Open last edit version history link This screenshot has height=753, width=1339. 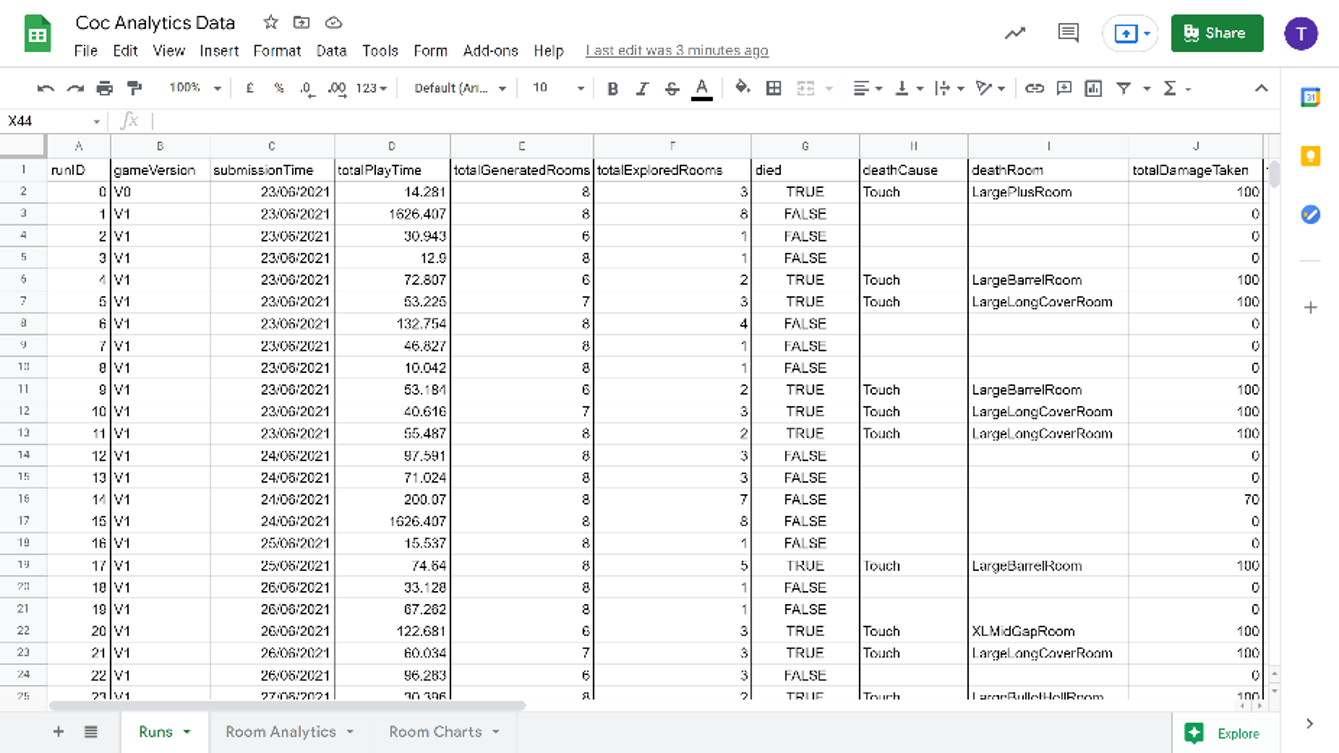point(677,51)
